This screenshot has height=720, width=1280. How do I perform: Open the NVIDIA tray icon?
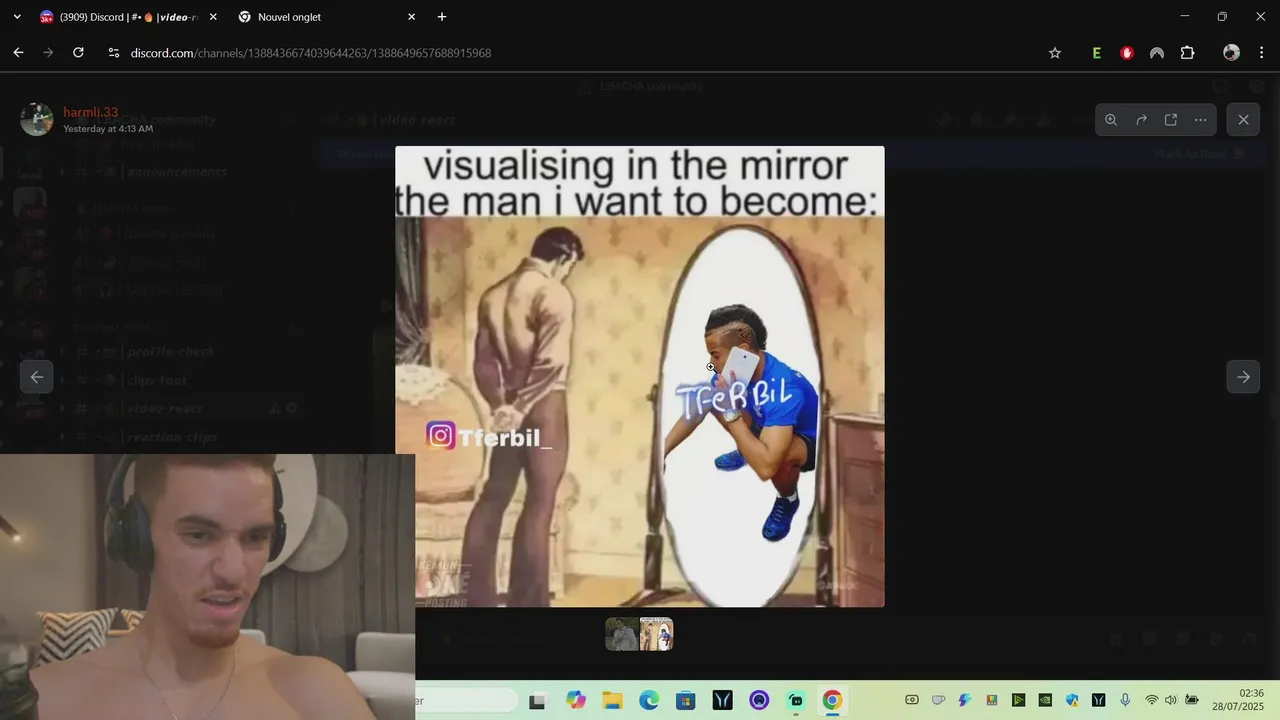[1045, 700]
